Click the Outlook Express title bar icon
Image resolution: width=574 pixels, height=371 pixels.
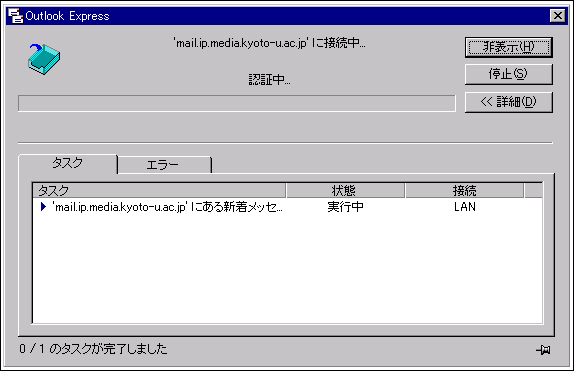click(x=15, y=16)
